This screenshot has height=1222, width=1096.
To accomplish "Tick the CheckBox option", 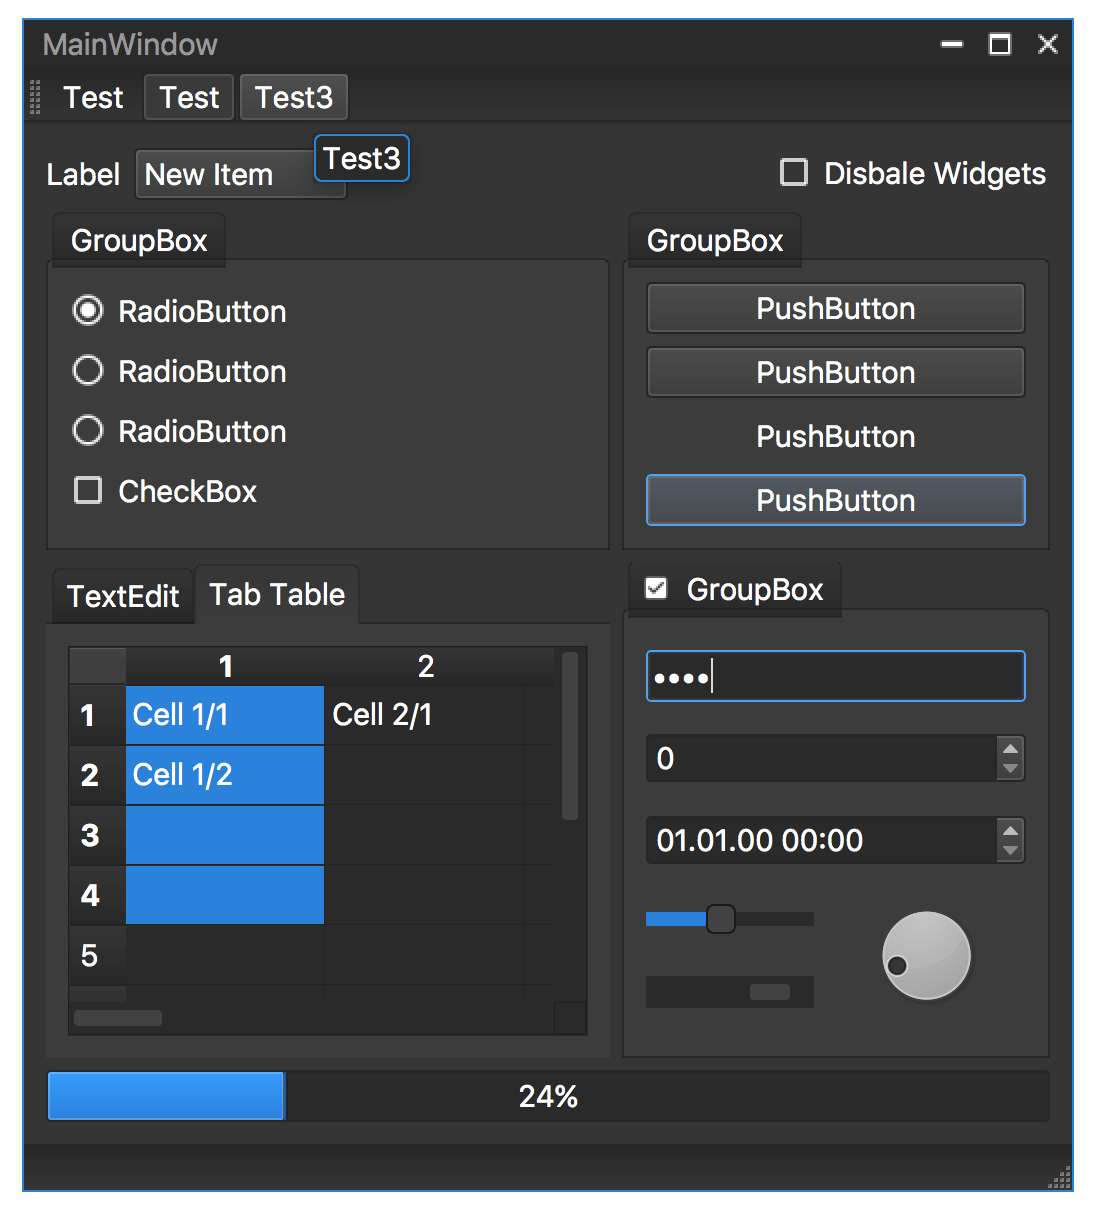I will click(88, 491).
